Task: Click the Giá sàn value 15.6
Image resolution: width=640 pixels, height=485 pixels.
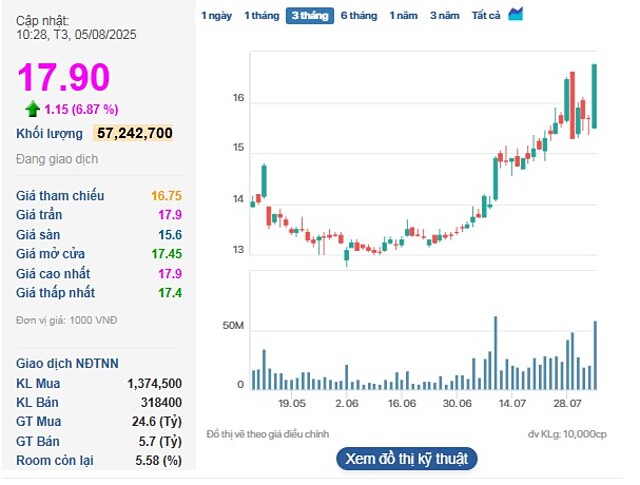Action: (170, 234)
